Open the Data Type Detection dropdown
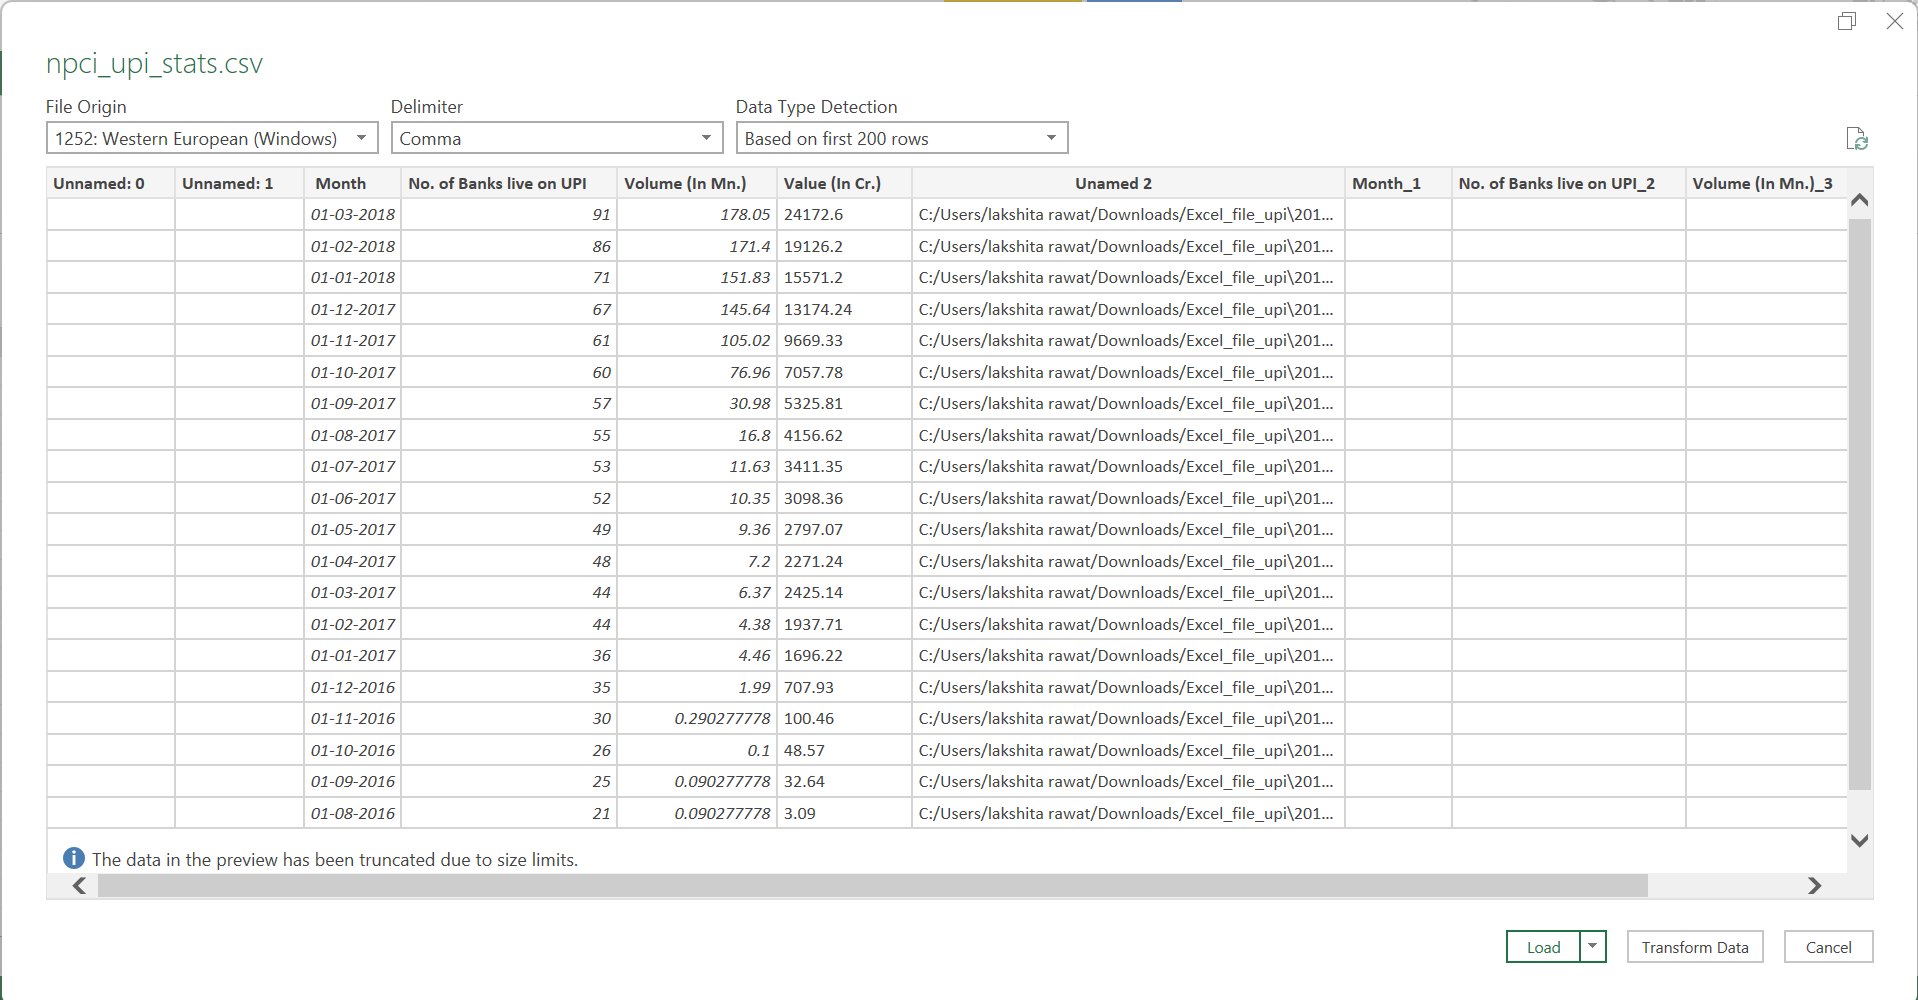This screenshot has width=1918, height=1000. 901,138
